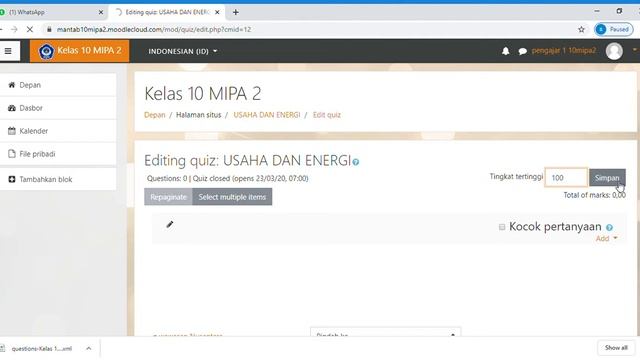
Task: Click the site lock icon in address bar
Action: [49, 29]
